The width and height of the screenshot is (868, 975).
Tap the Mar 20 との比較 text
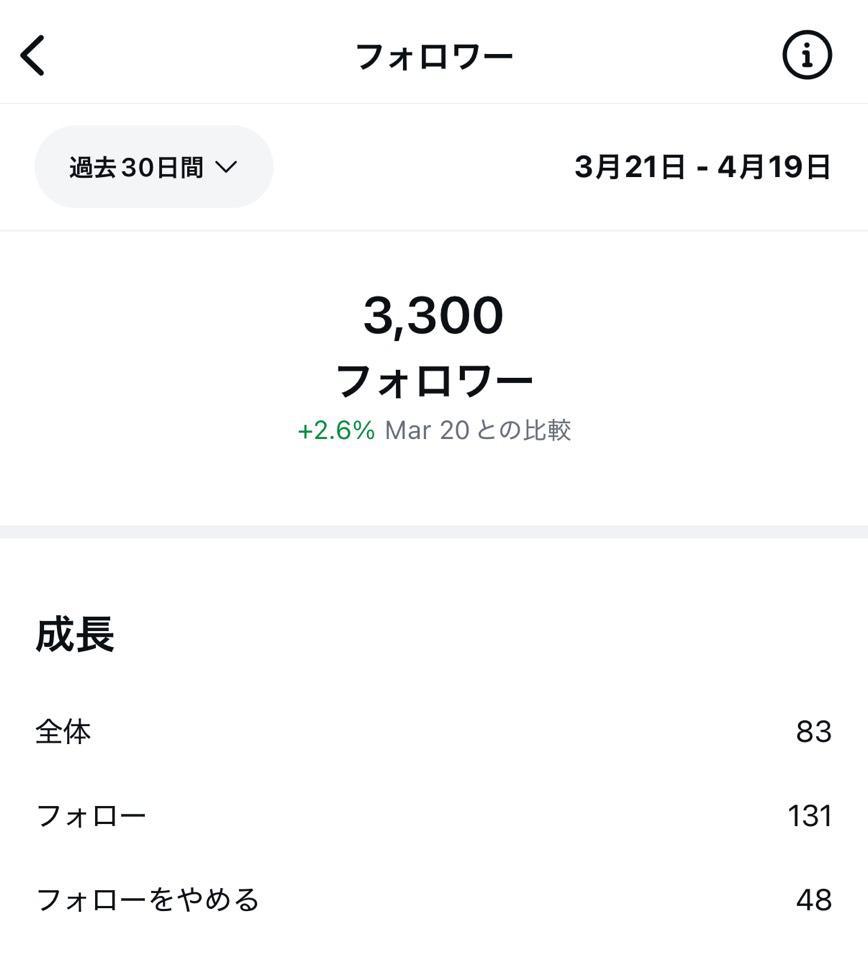(478, 430)
